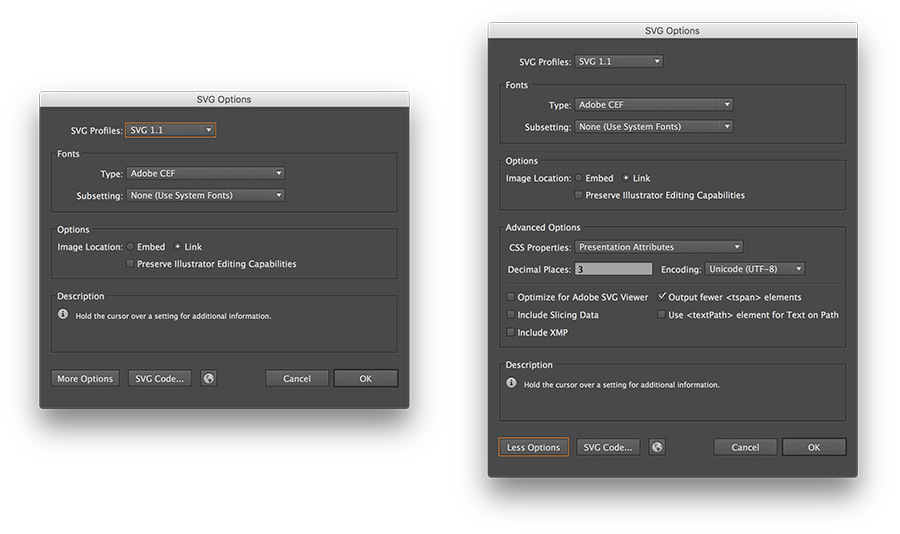900x534 pixels.
Task: Click the globe preview icon beside Less Options
Action: point(657,447)
